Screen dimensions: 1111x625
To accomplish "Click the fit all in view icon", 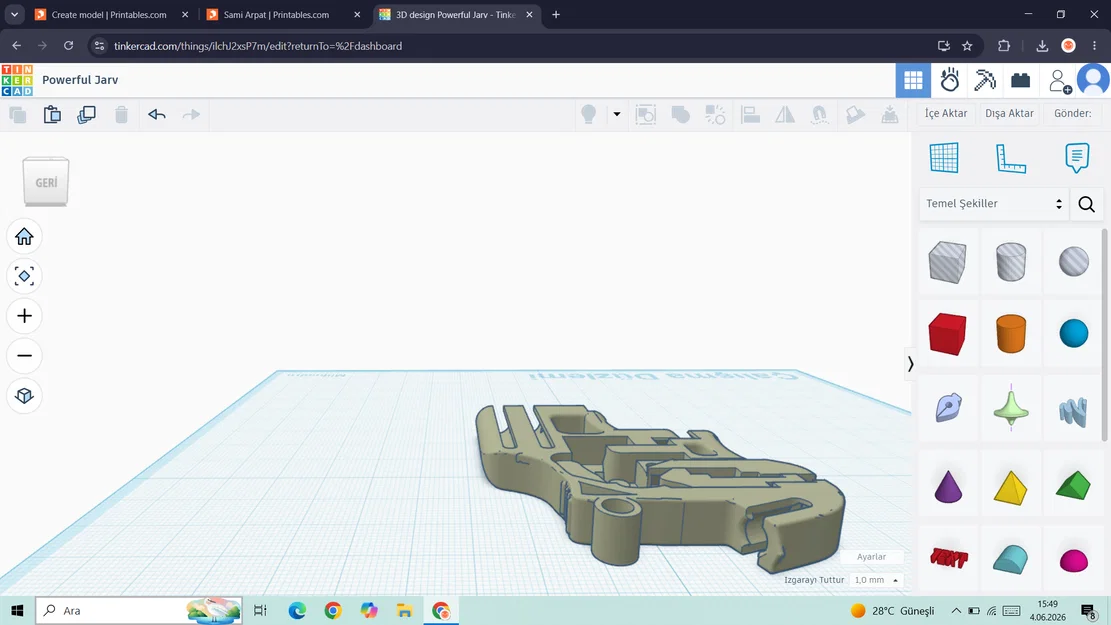I will tap(24, 276).
